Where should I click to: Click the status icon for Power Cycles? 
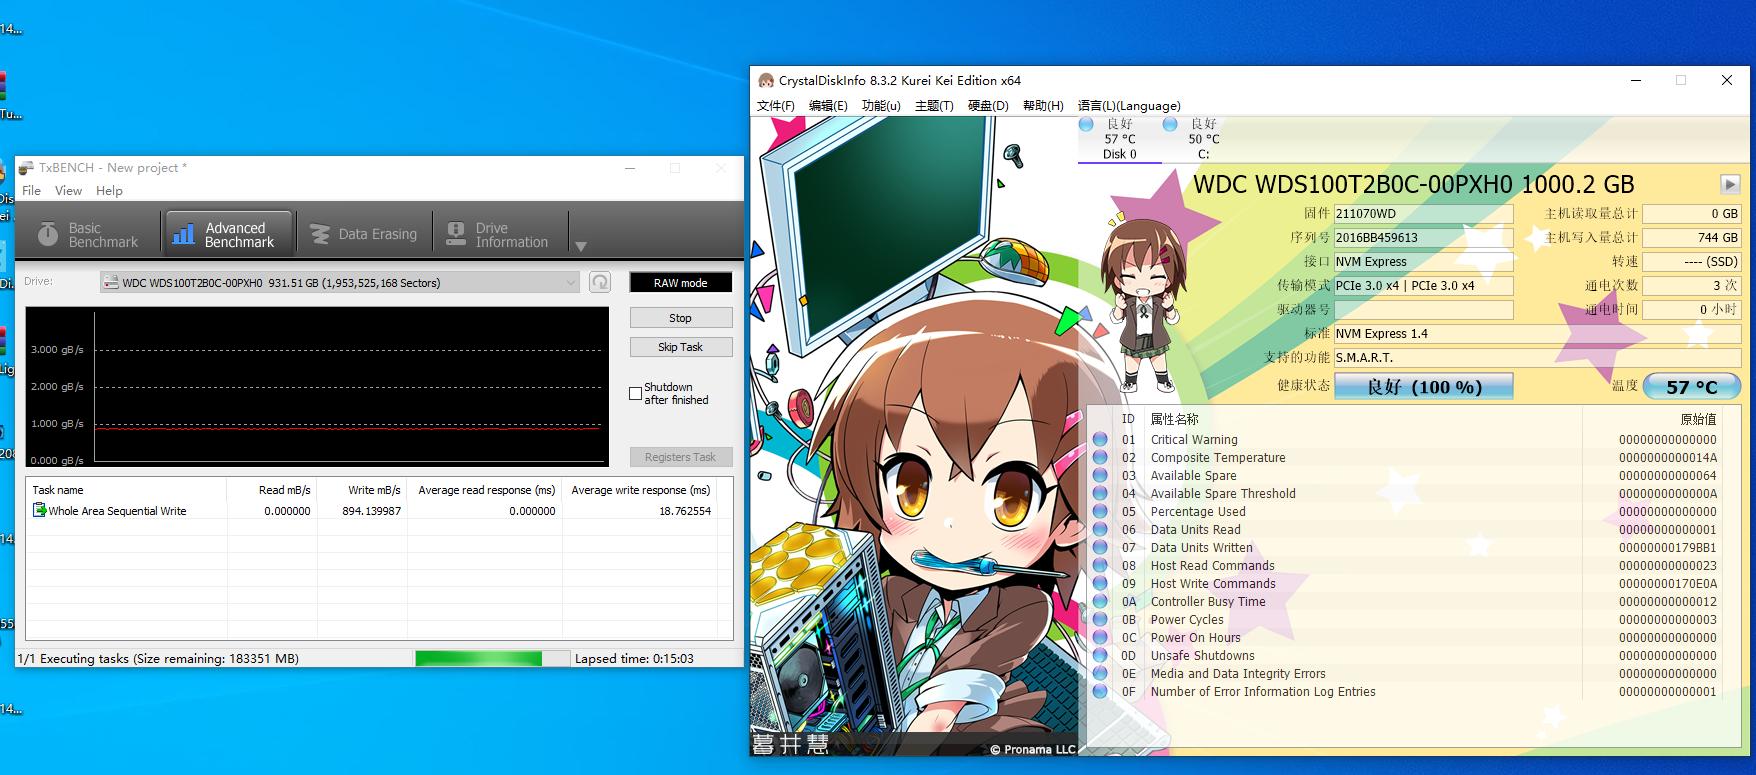[x=1100, y=620]
